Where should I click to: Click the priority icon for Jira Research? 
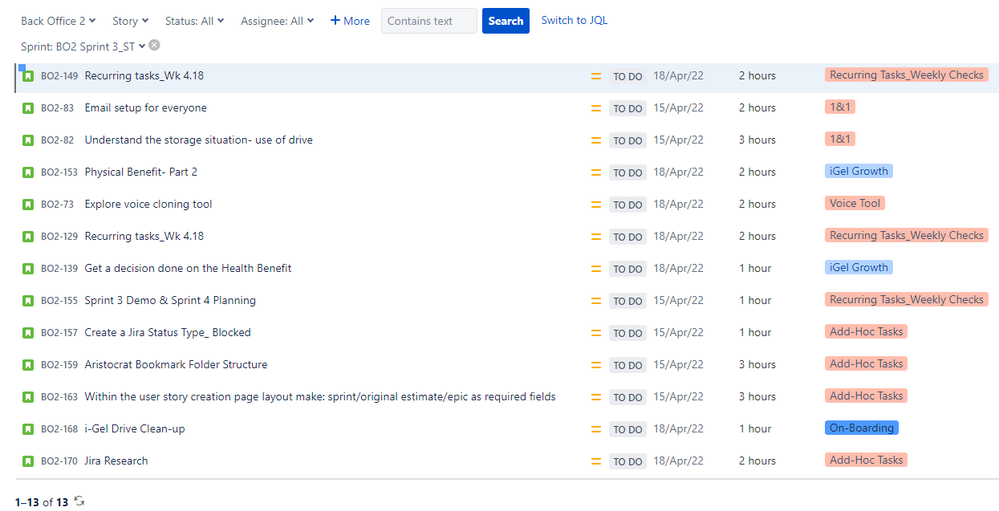(x=596, y=461)
